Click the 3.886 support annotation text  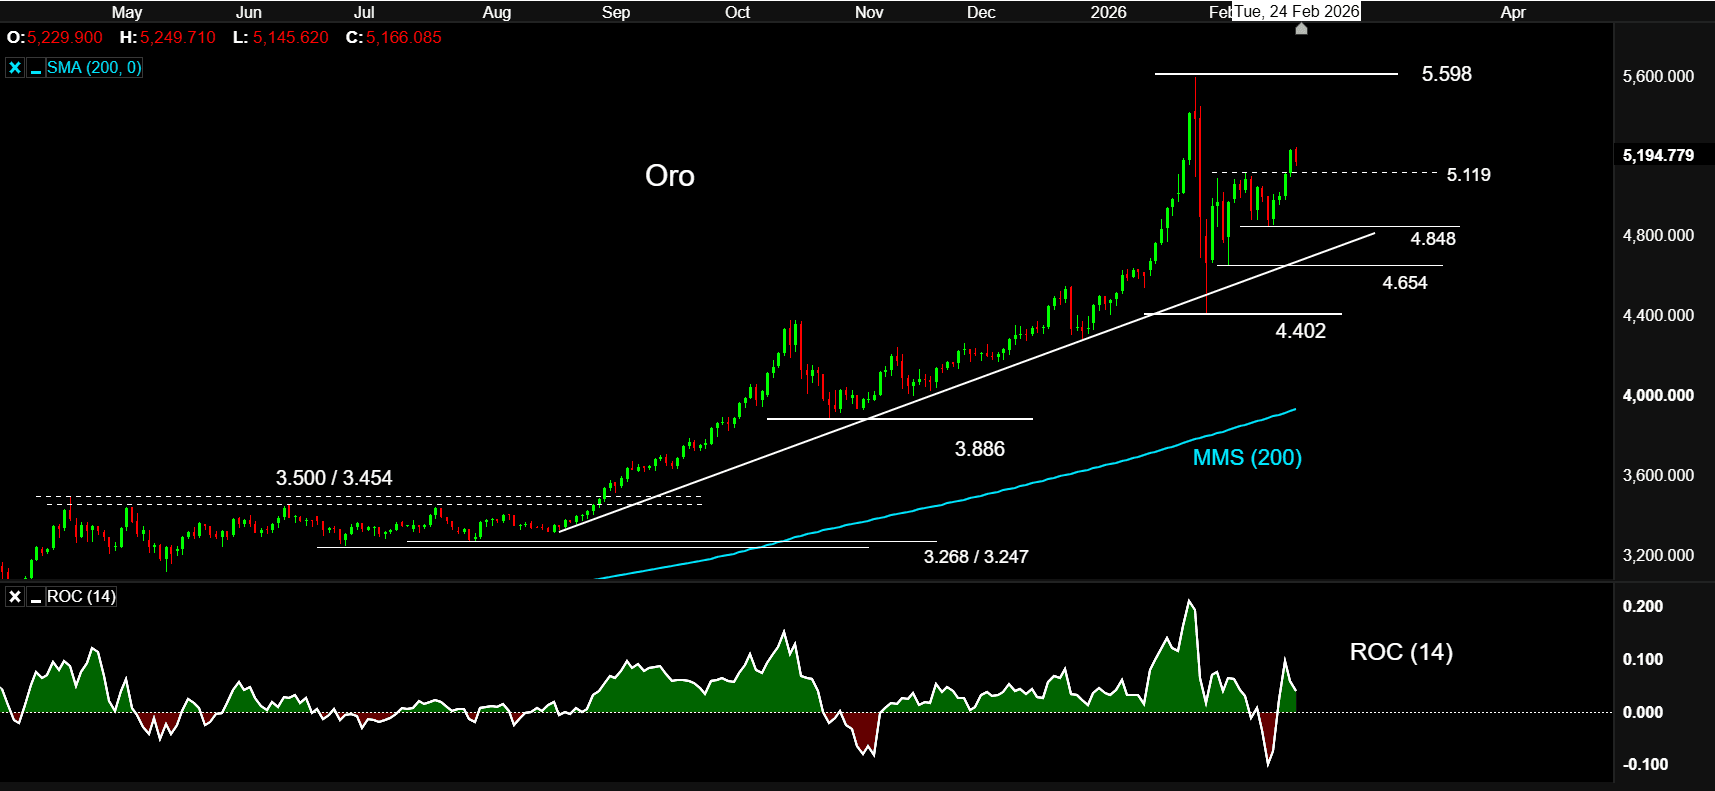tap(979, 449)
